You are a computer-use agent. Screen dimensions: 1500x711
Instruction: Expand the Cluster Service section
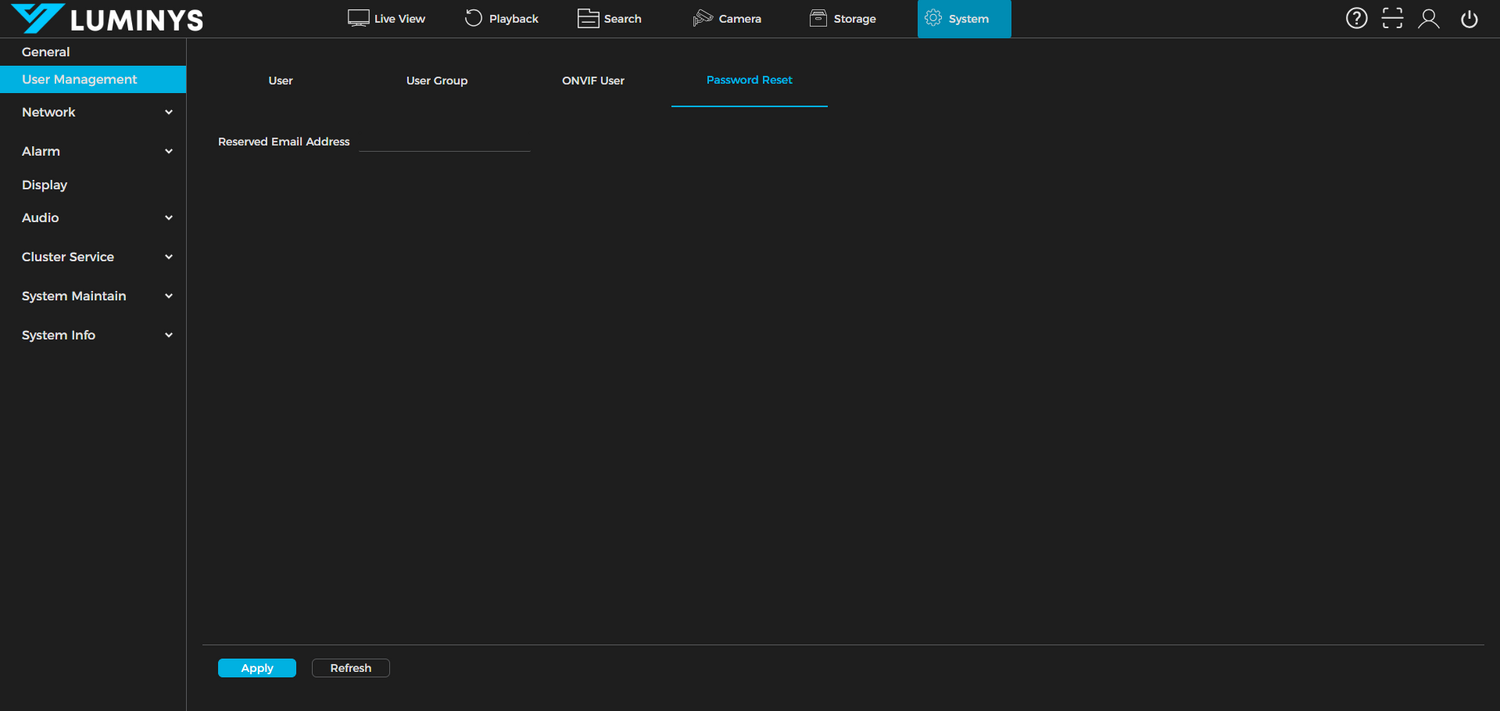click(x=93, y=257)
